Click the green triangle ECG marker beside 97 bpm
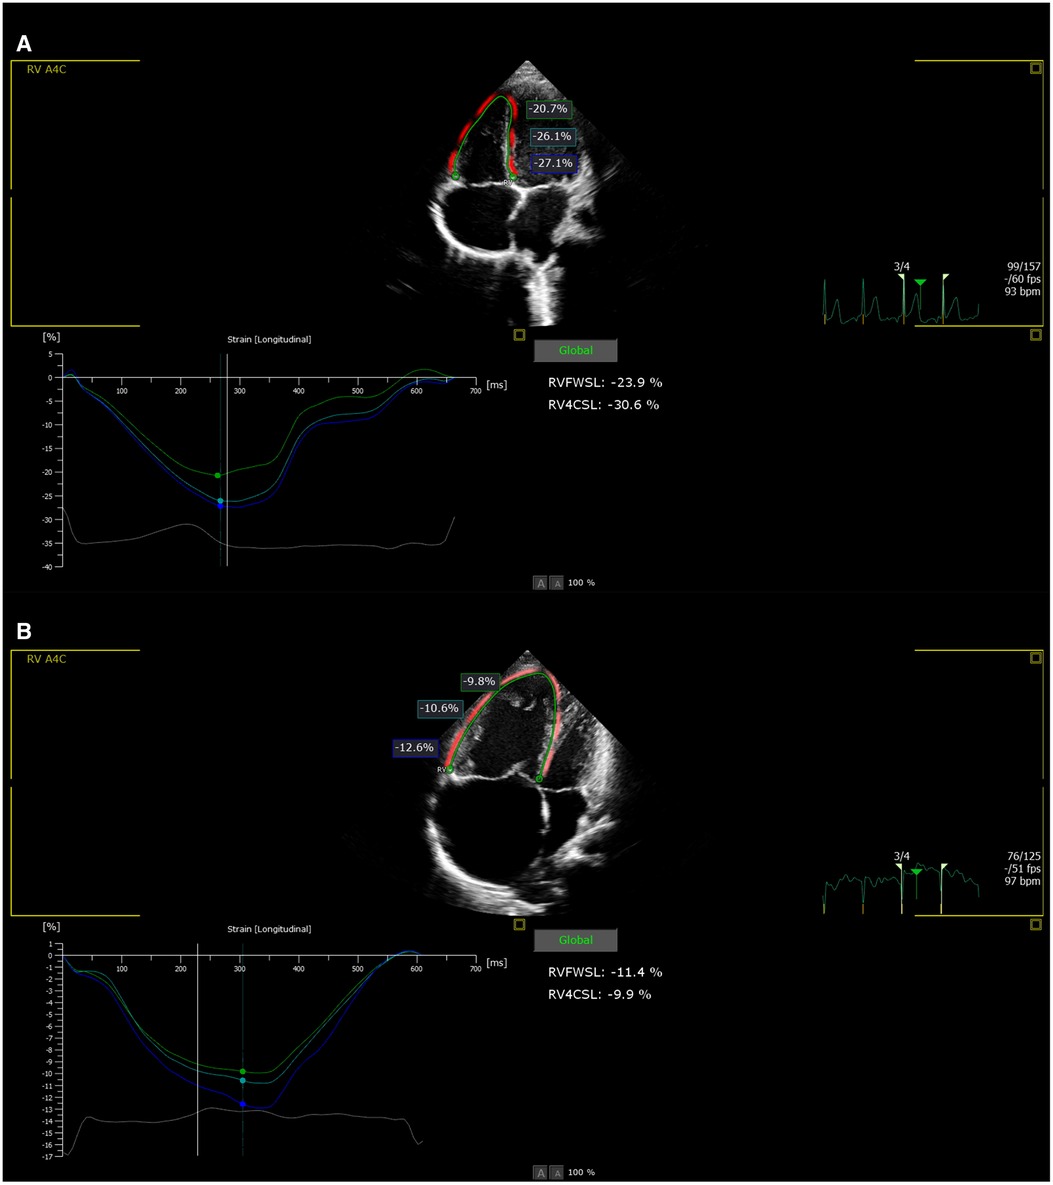 [x=916, y=872]
